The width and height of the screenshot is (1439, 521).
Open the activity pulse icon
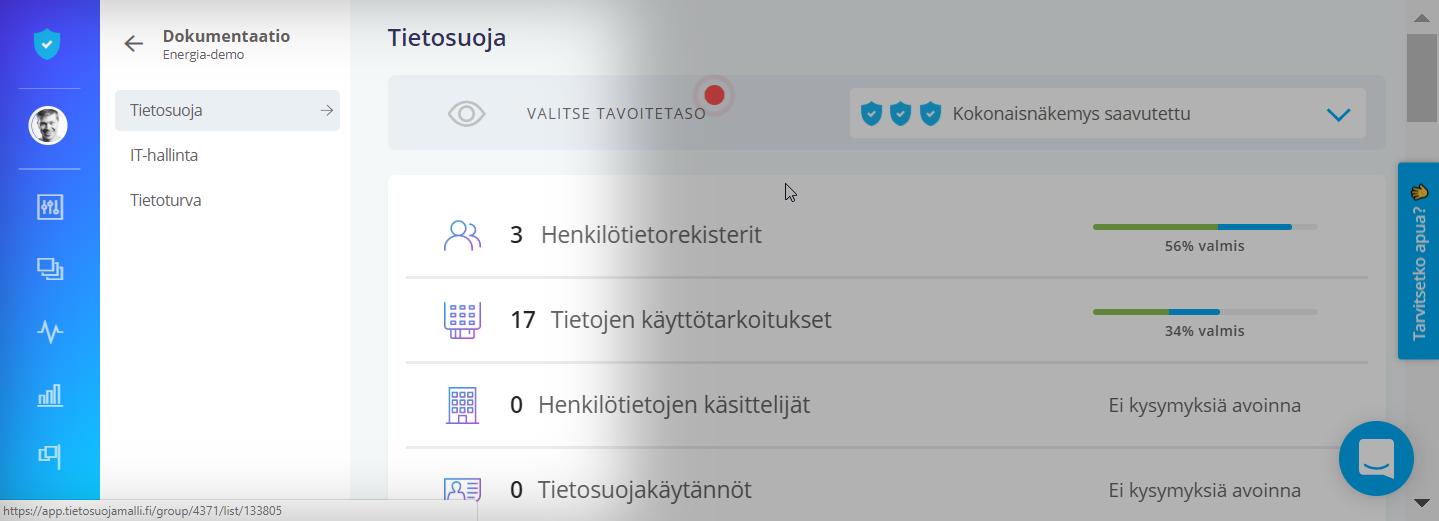(x=50, y=332)
